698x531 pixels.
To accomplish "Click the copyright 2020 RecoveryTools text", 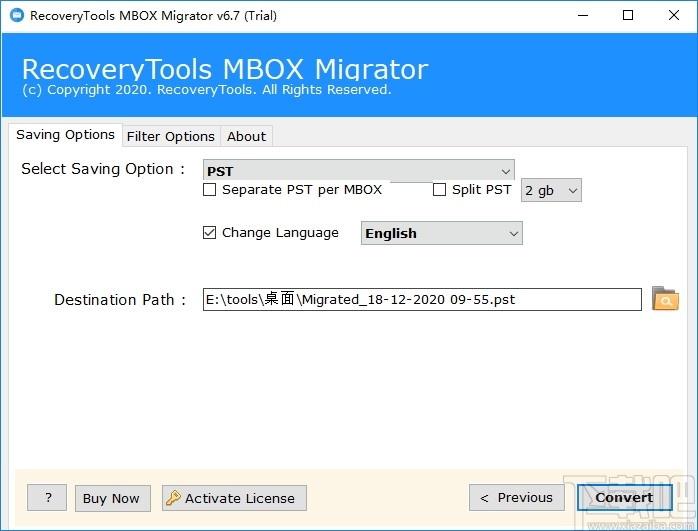I will [207, 90].
